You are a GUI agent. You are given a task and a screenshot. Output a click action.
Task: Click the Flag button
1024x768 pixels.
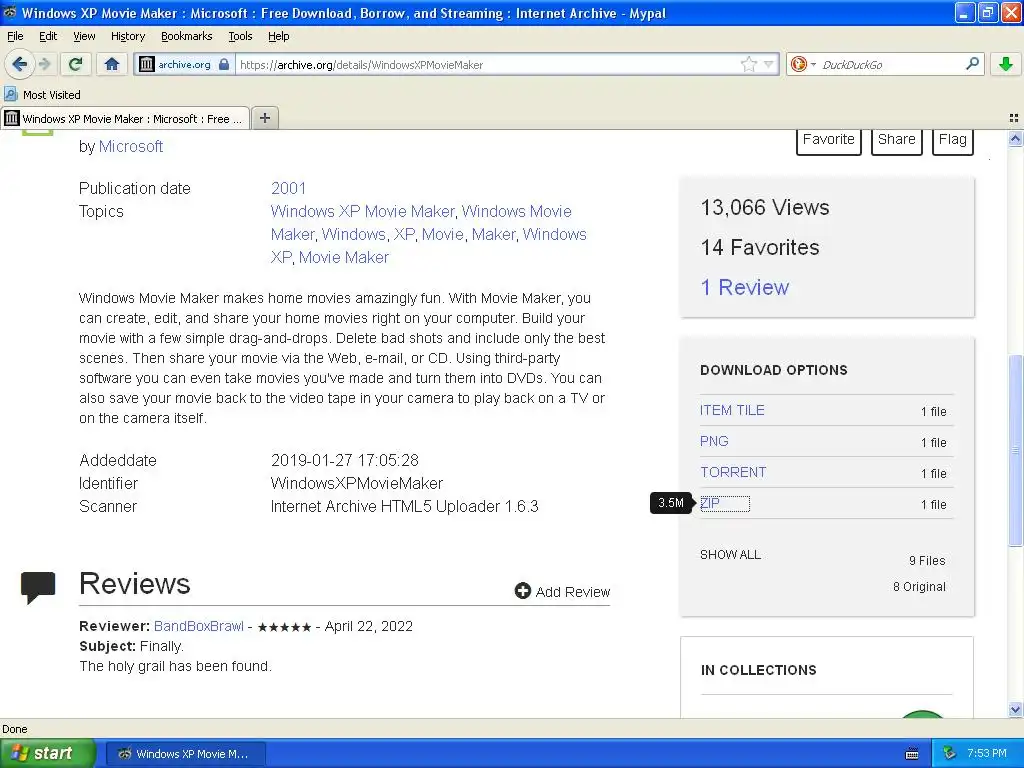[x=952, y=140]
